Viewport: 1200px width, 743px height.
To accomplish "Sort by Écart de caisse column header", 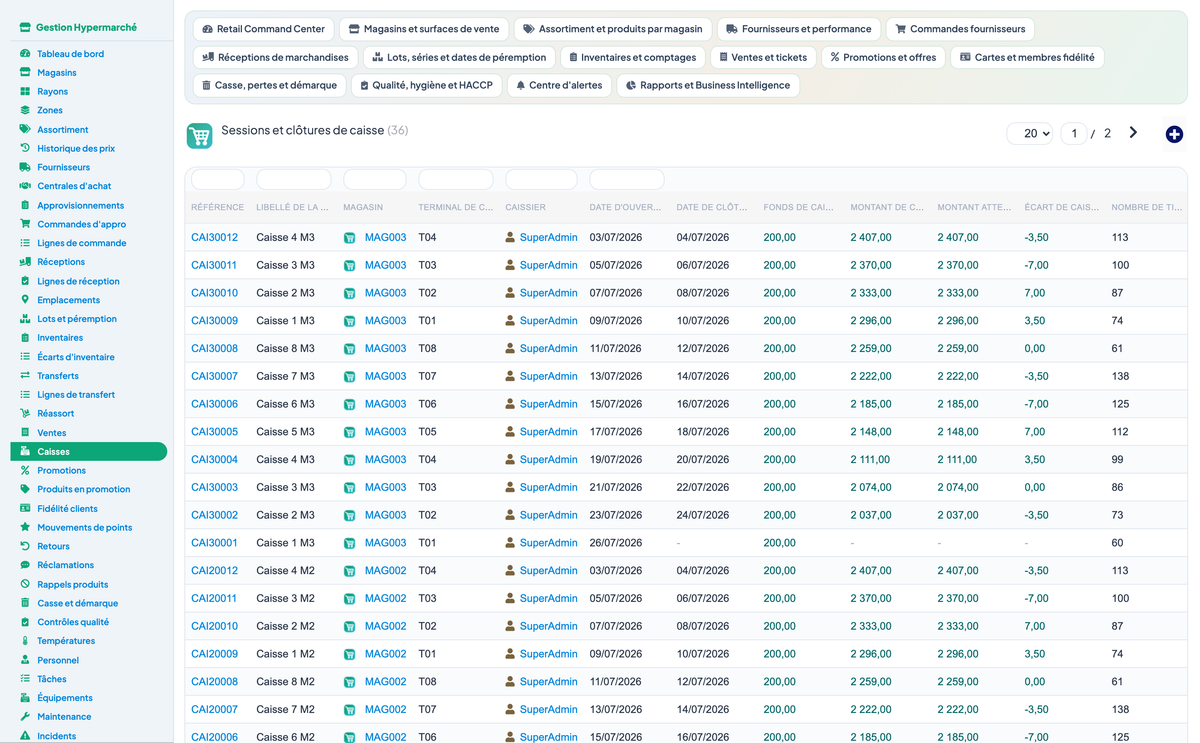I will click(x=1061, y=207).
